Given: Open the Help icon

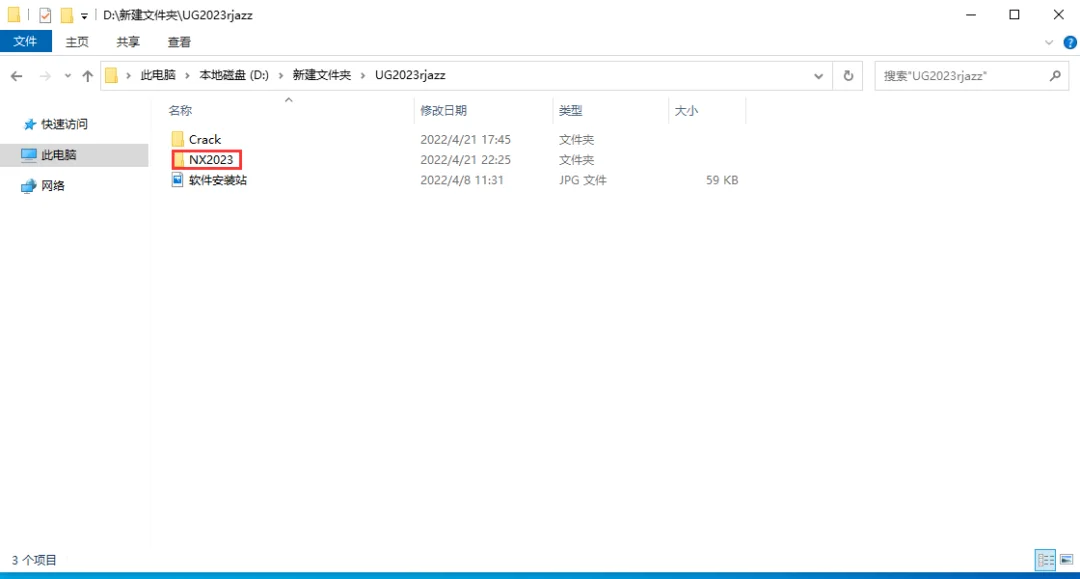Looking at the screenshot, I should coord(1070,42).
